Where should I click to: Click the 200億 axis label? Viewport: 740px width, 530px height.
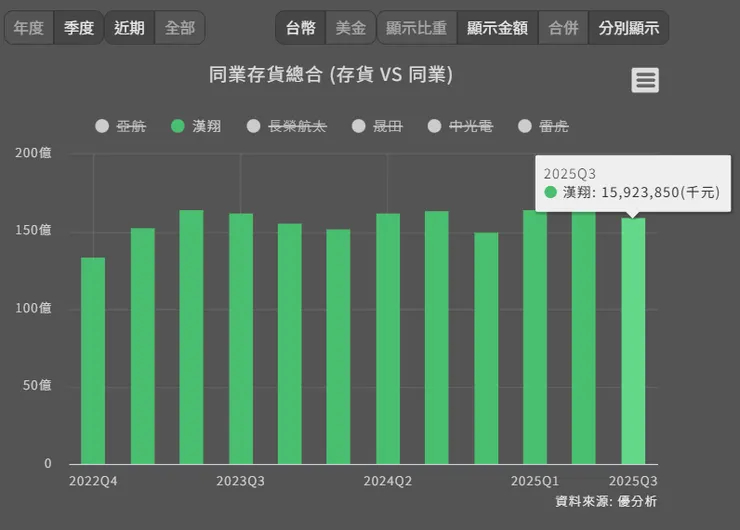[33, 153]
